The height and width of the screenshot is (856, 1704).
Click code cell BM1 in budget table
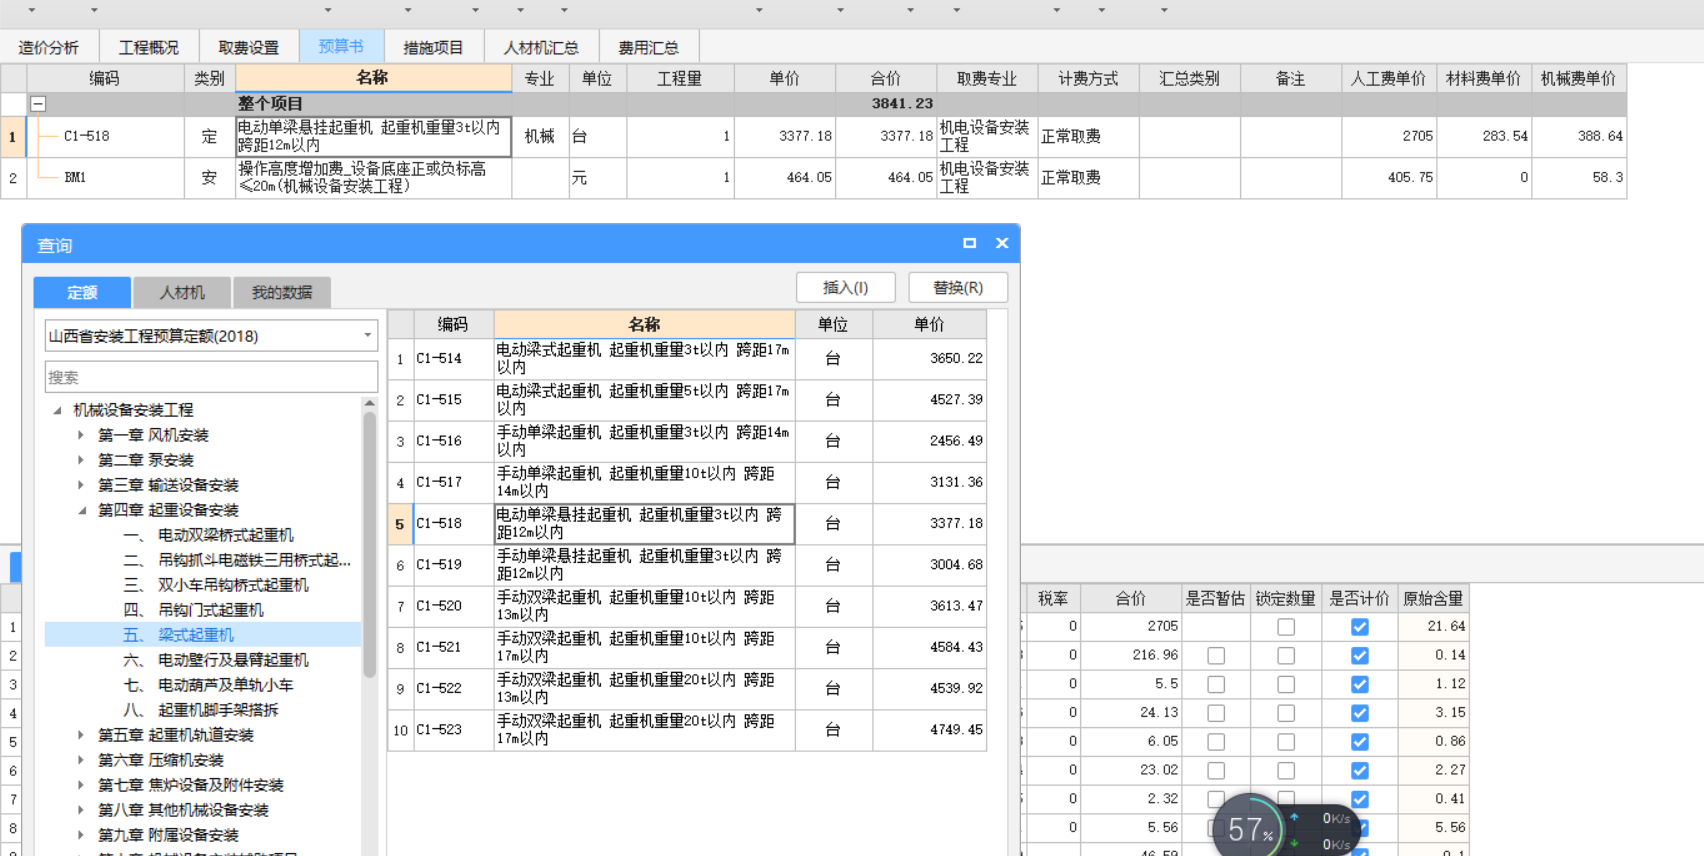(105, 177)
